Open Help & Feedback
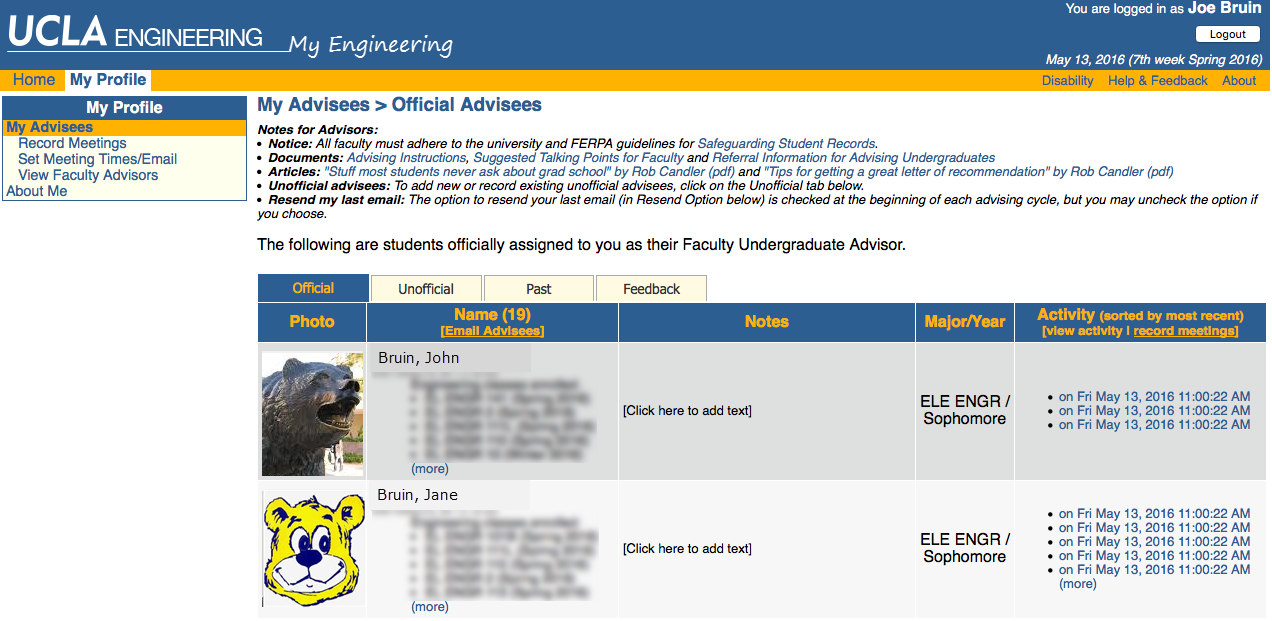This screenshot has width=1272, height=621. pyautogui.click(x=1157, y=81)
